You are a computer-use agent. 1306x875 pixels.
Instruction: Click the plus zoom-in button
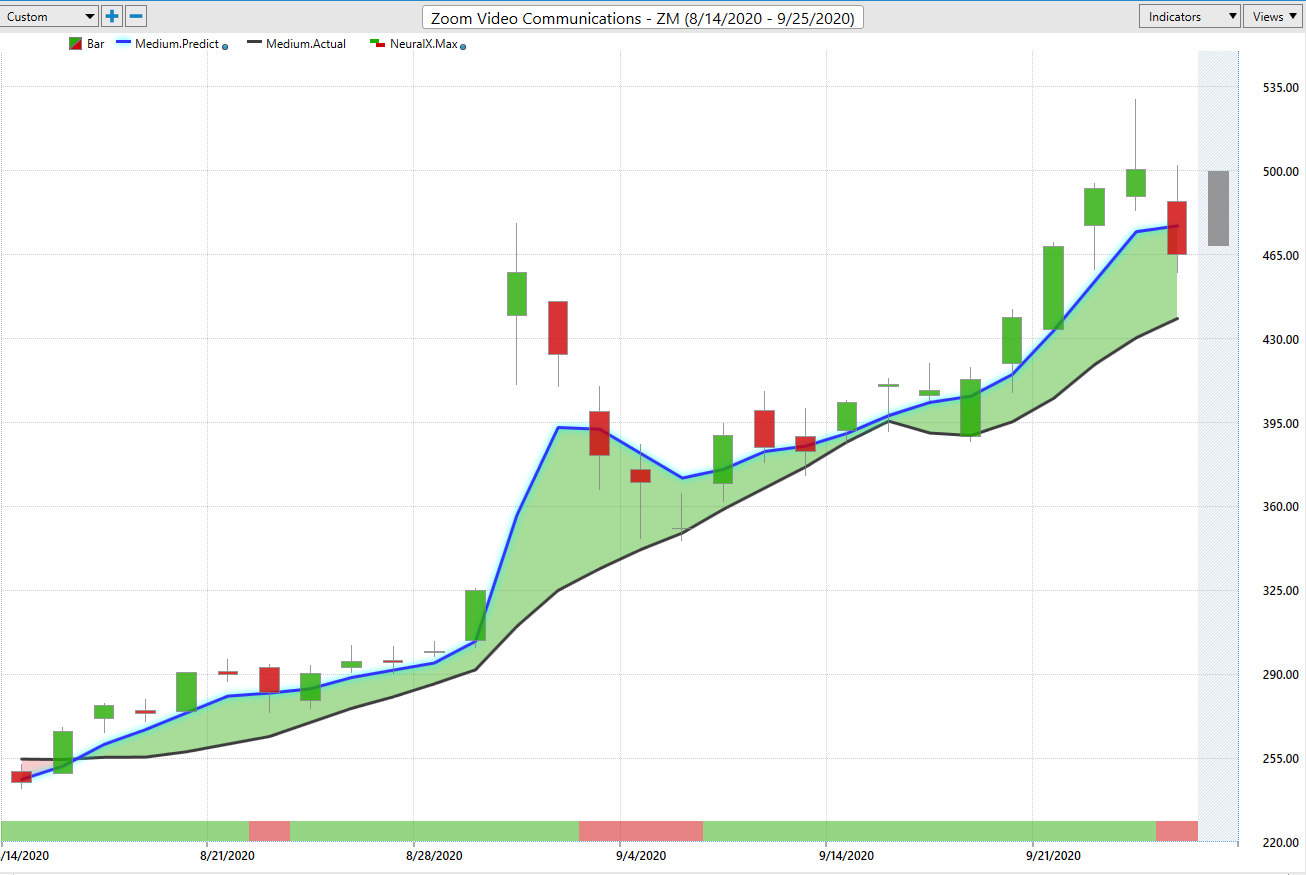(x=112, y=16)
